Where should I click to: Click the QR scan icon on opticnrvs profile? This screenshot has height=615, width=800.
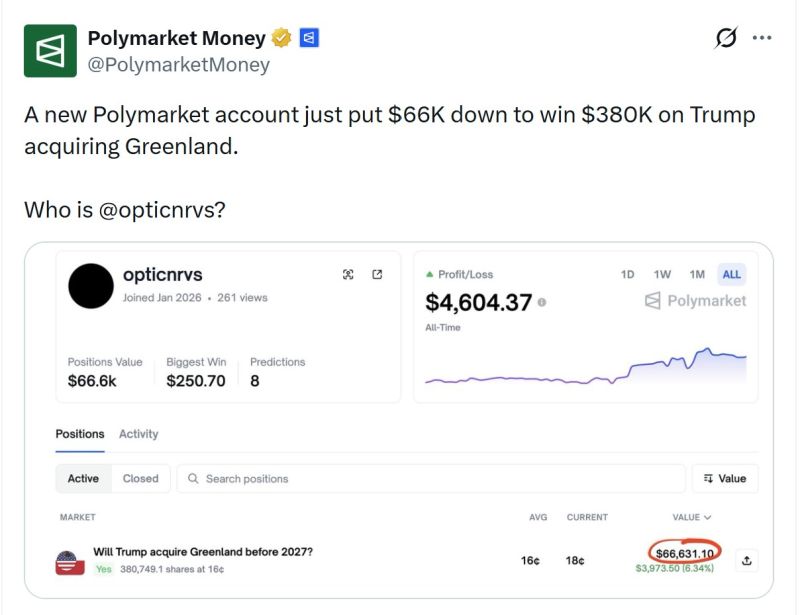pyautogui.click(x=348, y=274)
